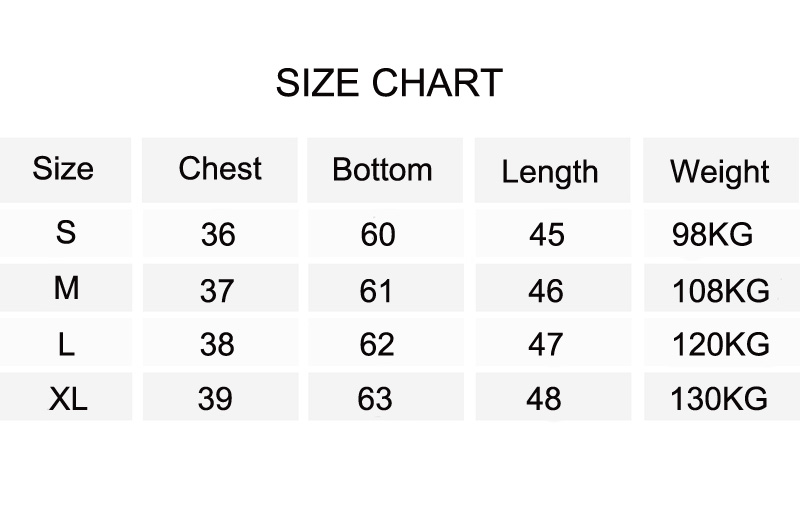
Task: Select the L size row label
Action: click(x=66, y=344)
